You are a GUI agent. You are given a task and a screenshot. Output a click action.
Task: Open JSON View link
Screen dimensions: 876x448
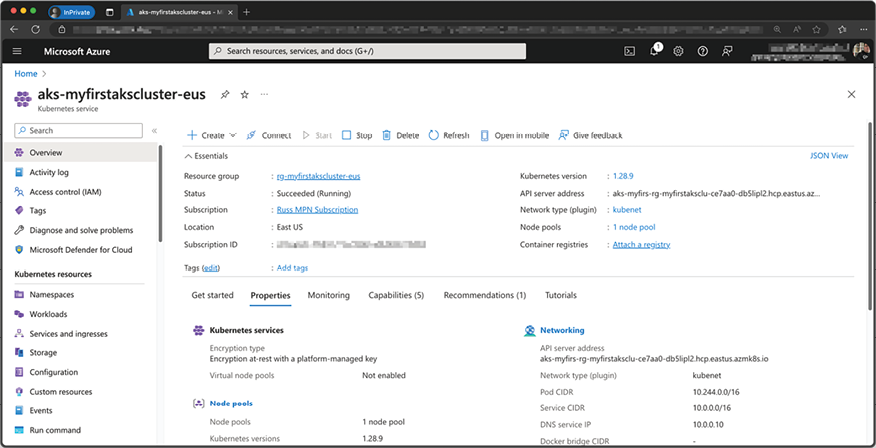[829, 156]
